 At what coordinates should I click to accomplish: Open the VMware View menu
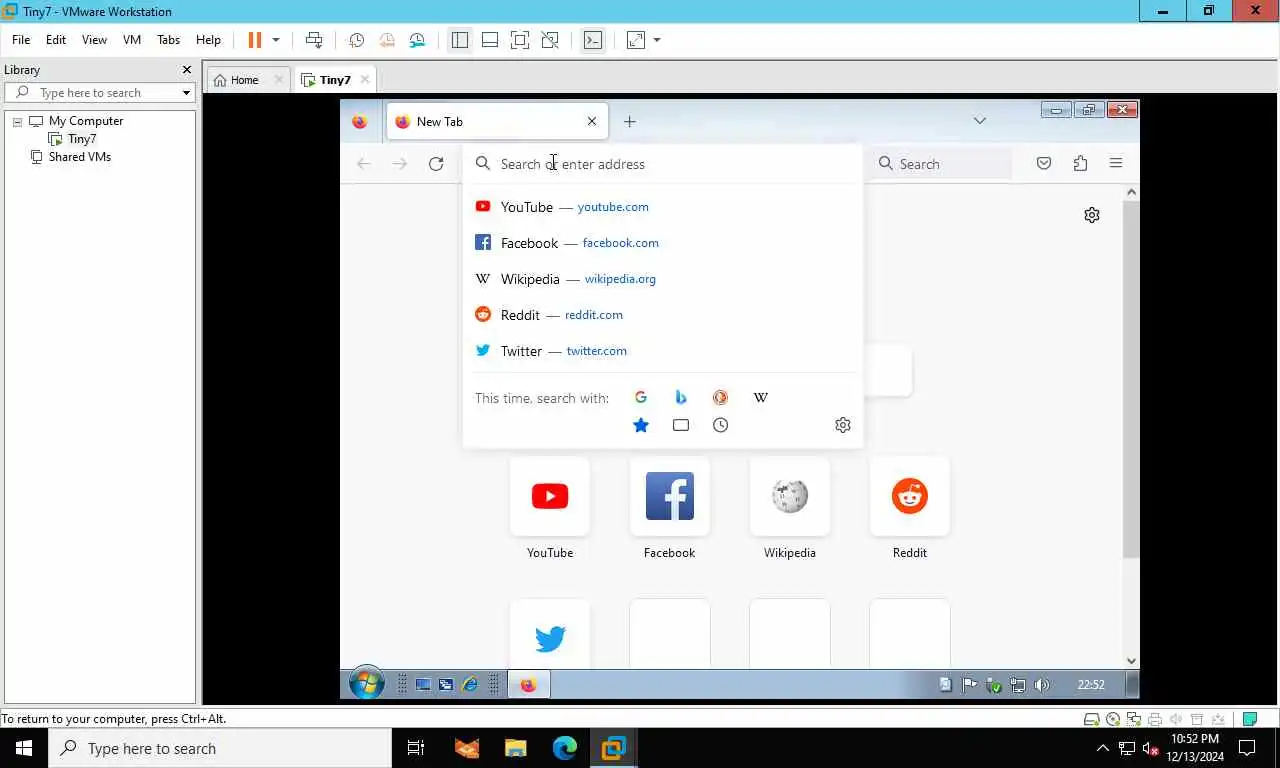[94, 40]
